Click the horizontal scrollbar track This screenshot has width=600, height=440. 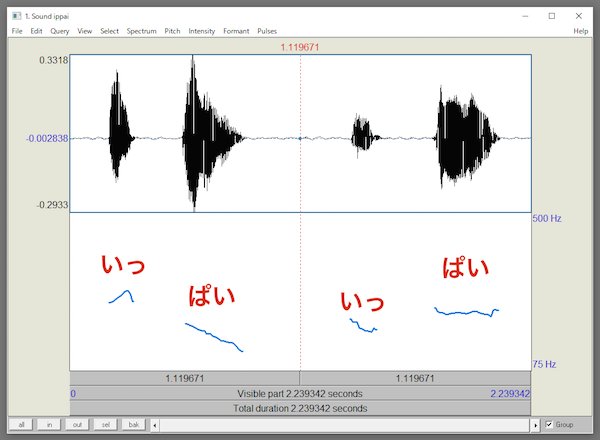pyautogui.click(x=345, y=425)
